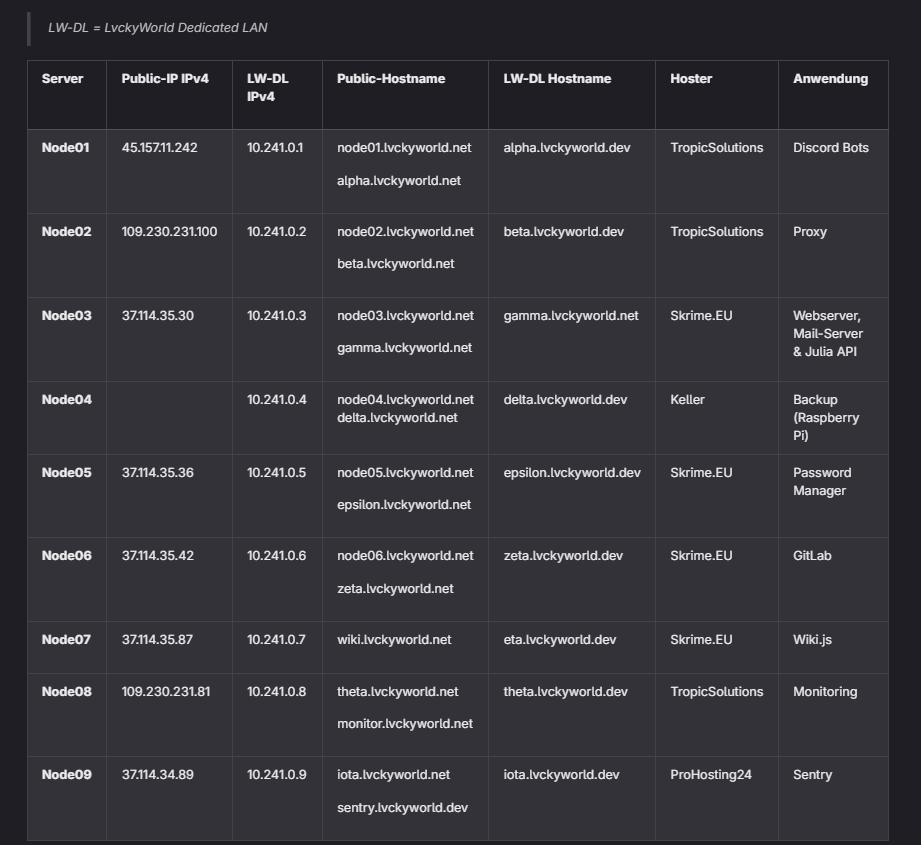The height and width of the screenshot is (845, 921).
Task: Click the Public-Hostname column header
Action: click(x=391, y=79)
